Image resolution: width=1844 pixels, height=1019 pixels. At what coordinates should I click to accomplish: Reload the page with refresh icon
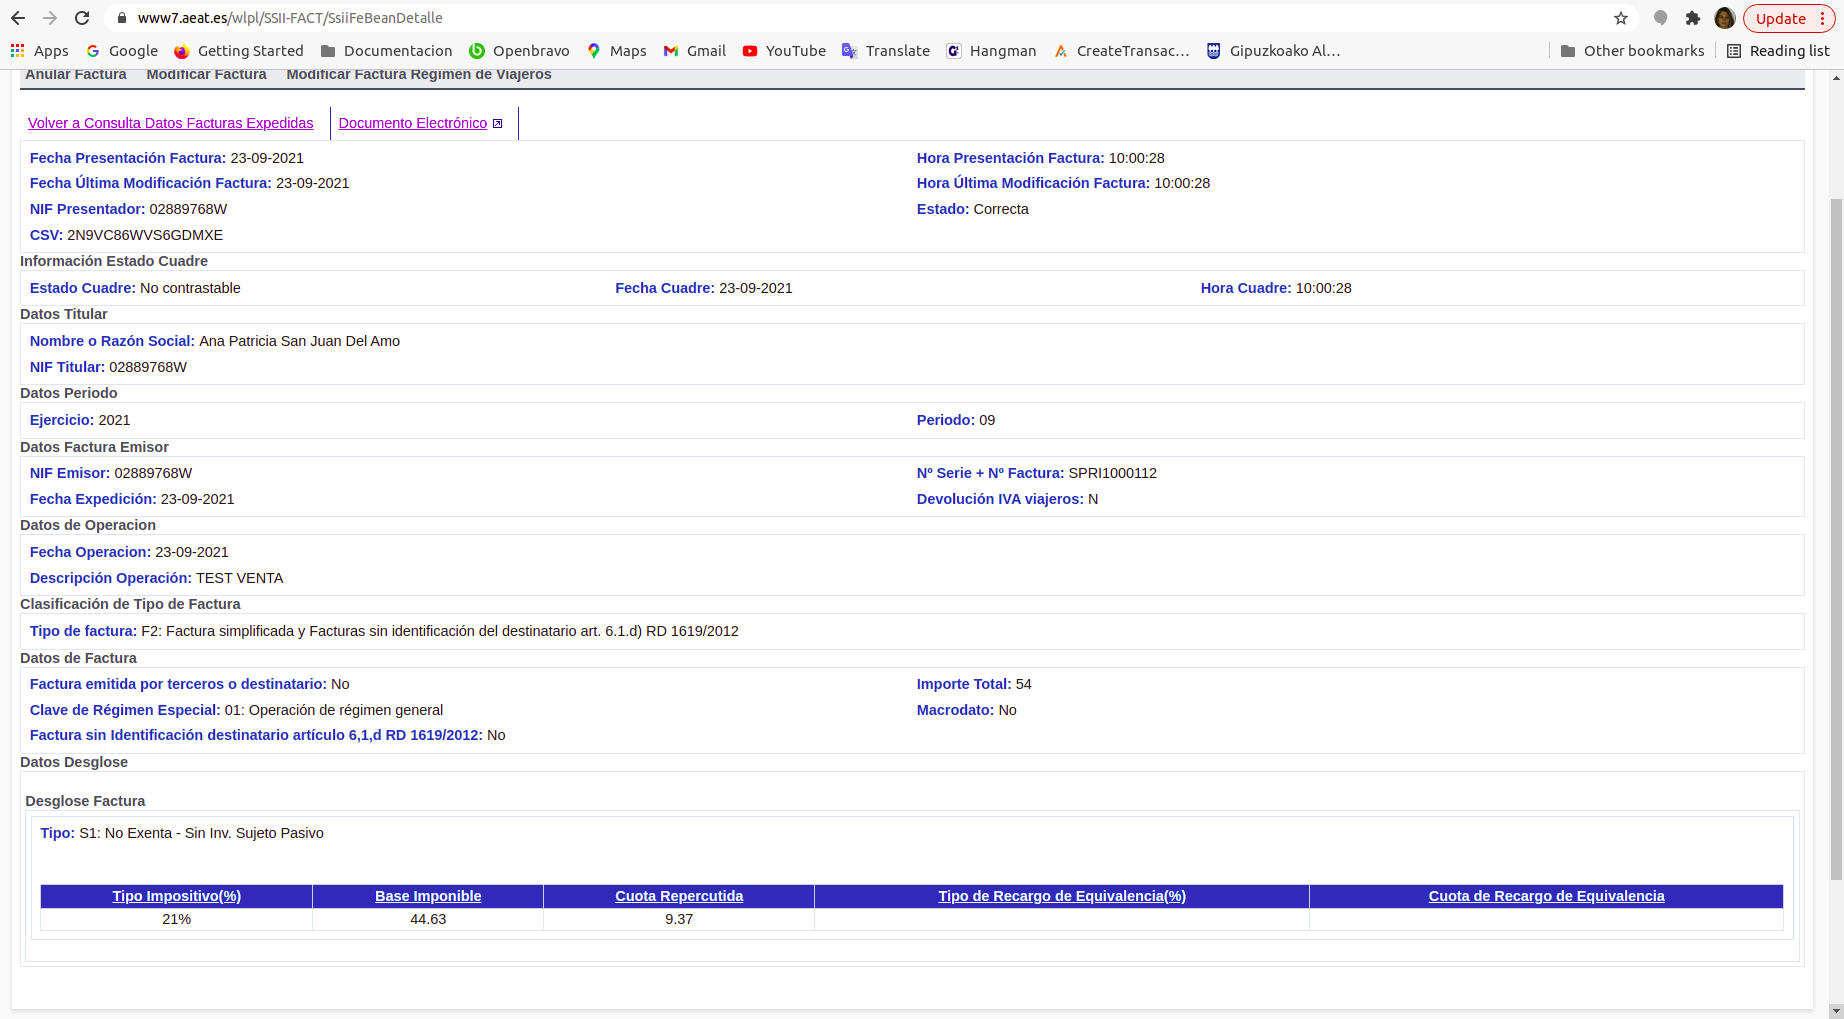(82, 18)
